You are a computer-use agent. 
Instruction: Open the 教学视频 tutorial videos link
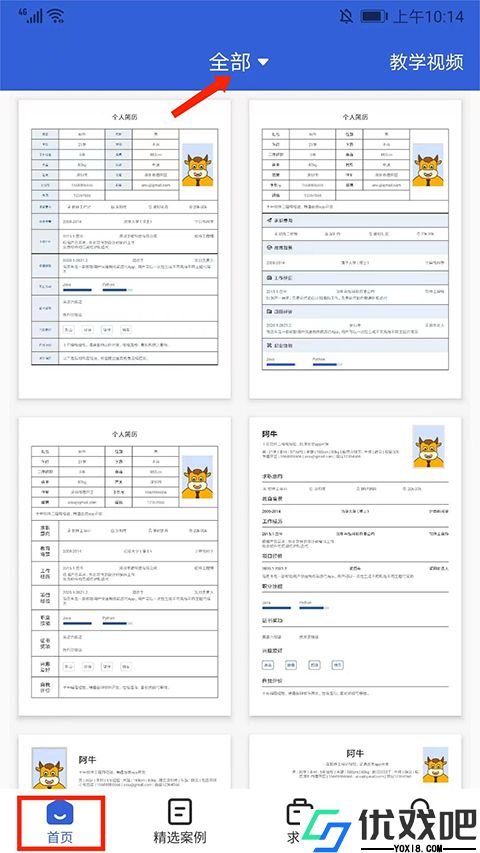[426, 63]
